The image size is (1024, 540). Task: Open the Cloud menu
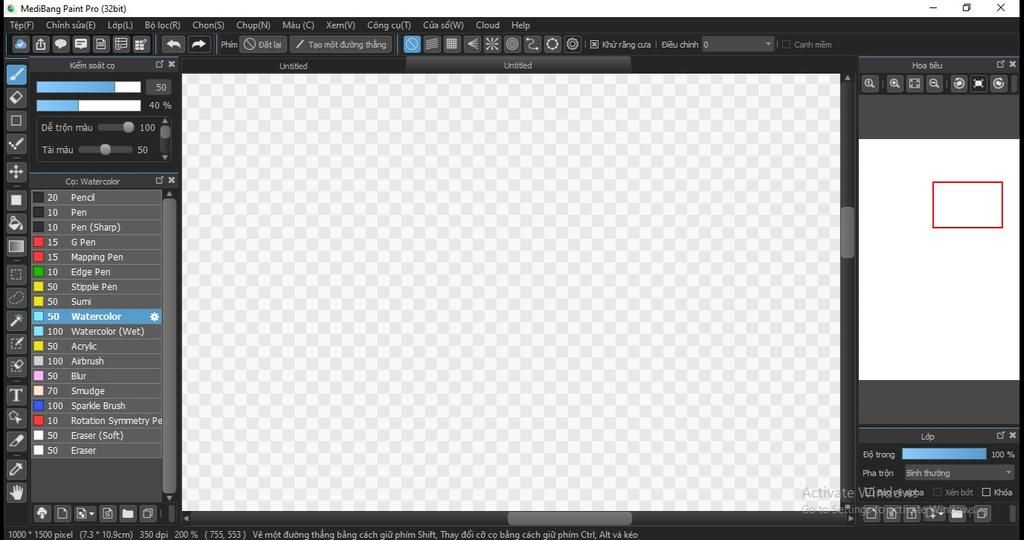pyautogui.click(x=487, y=25)
